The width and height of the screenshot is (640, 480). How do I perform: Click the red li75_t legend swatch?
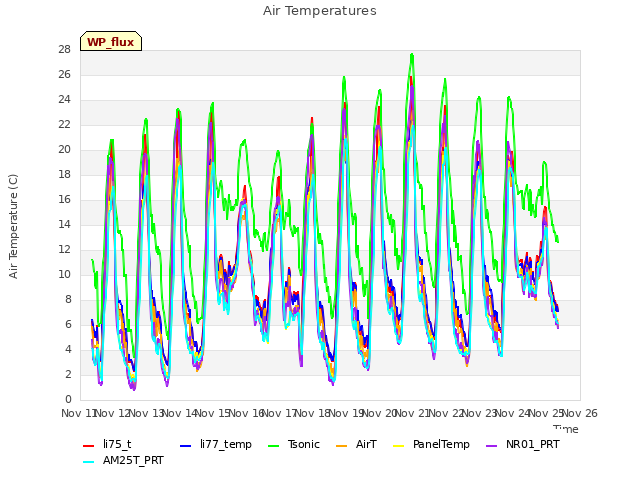pos(89,446)
